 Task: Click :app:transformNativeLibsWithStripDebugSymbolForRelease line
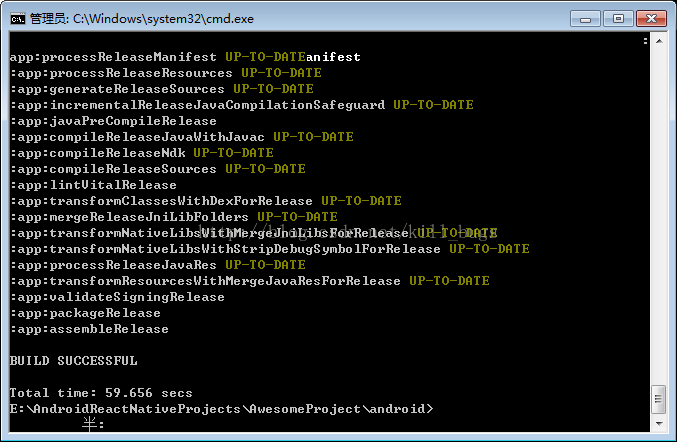269,249
